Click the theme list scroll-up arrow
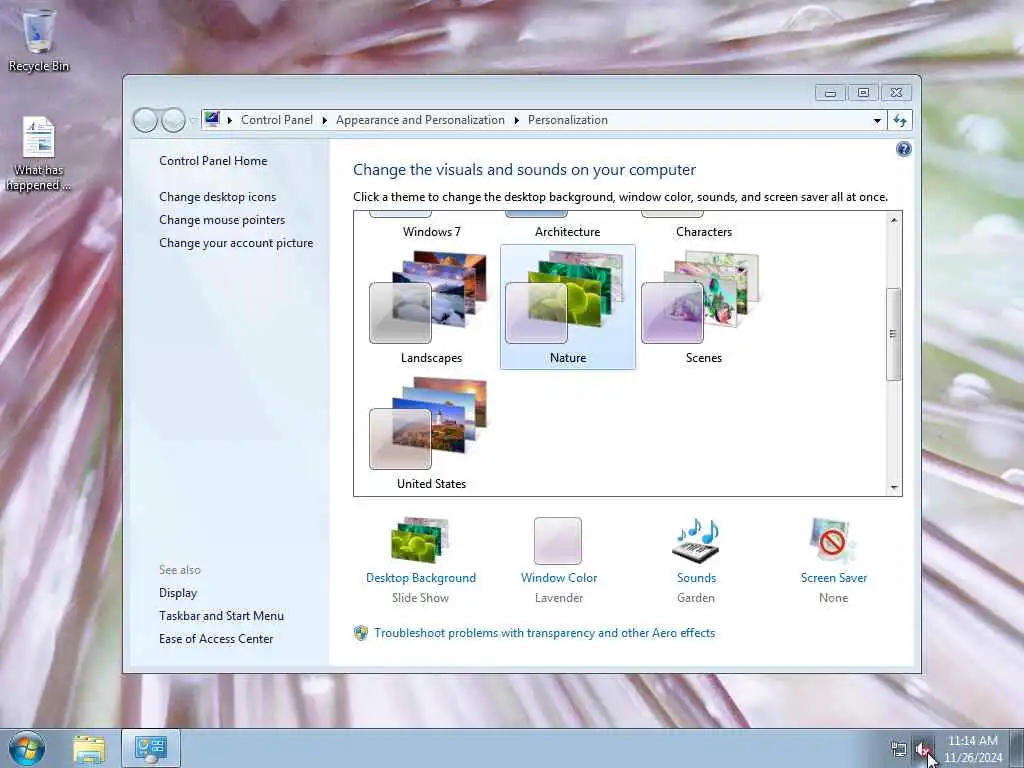 [893, 220]
